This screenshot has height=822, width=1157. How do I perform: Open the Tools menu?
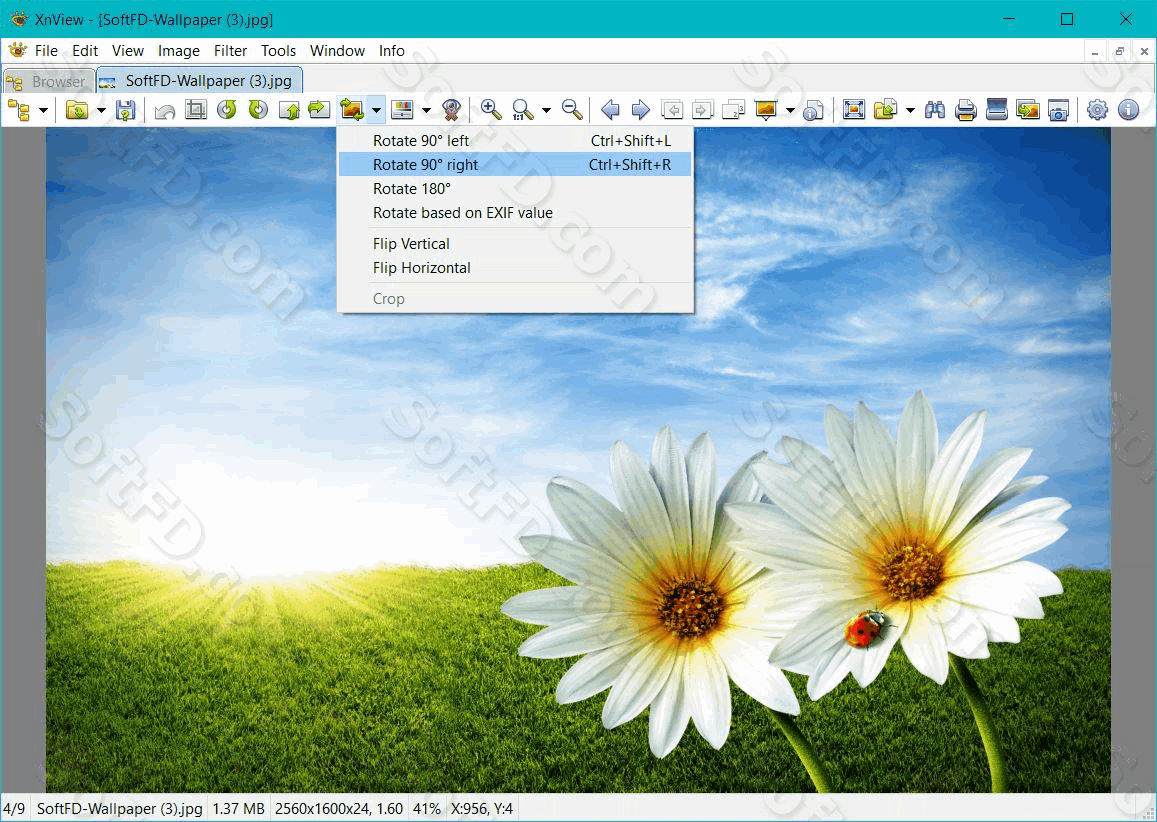(x=278, y=51)
